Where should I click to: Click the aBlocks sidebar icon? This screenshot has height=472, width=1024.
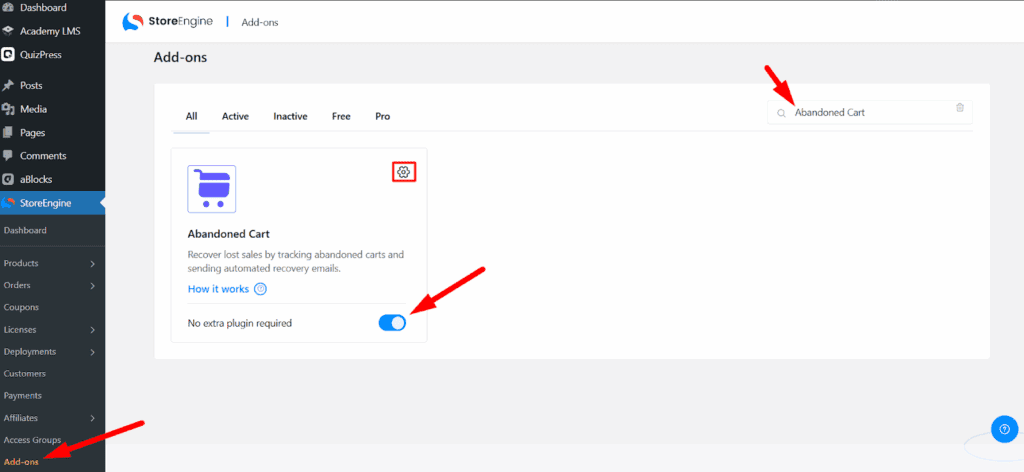[x=8, y=179]
